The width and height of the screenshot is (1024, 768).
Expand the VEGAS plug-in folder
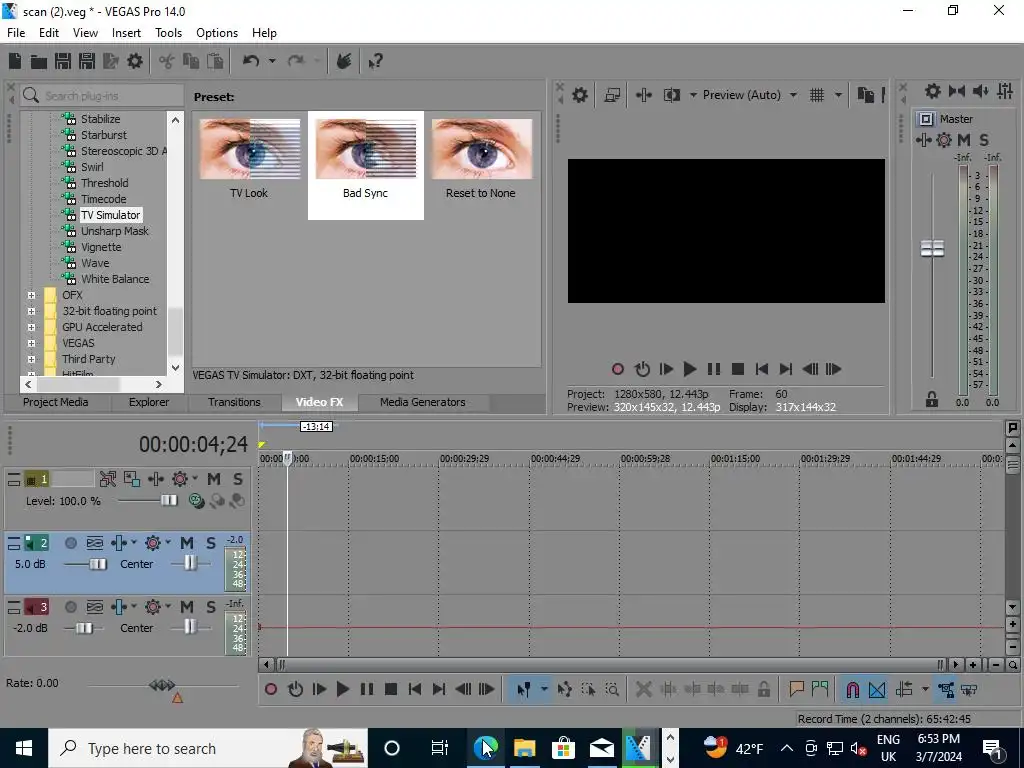(x=31, y=344)
